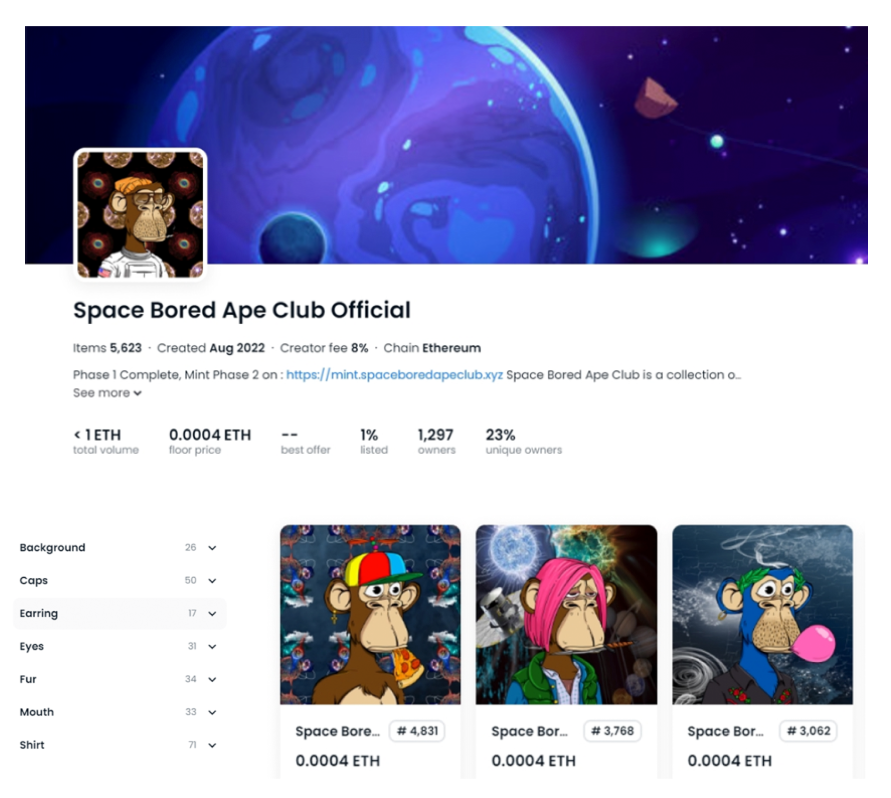Click the #3,062 token badge
The image size is (891, 798).
coord(809,731)
